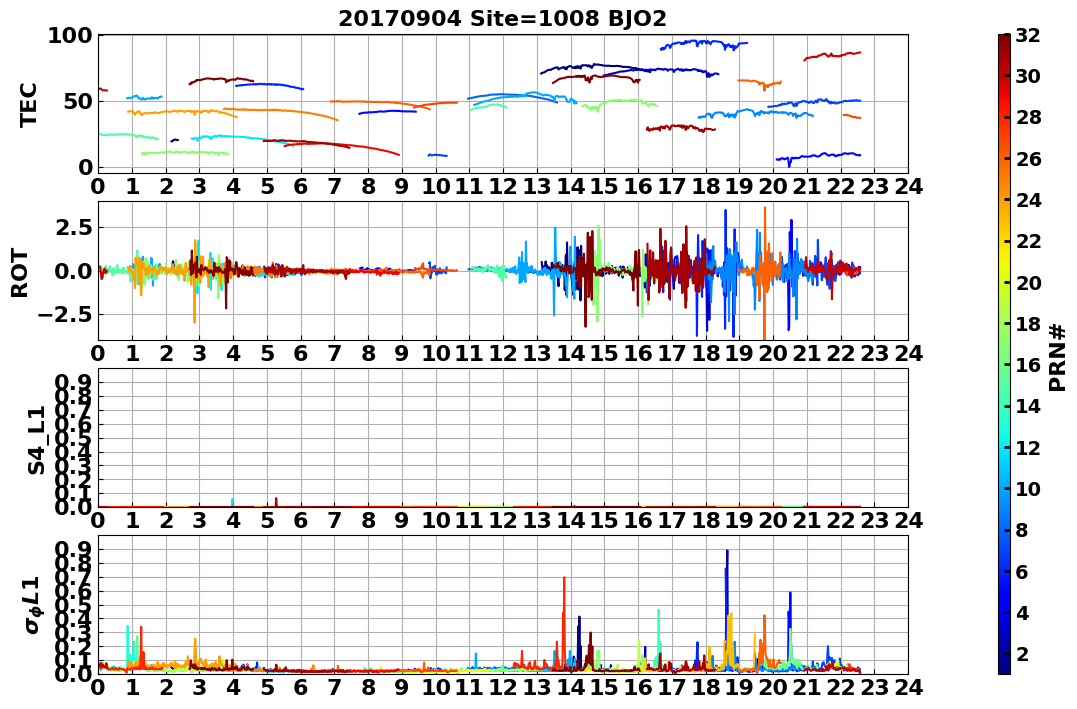Viewport: 1077px width, 709px height.
Task: Click the 2.5 tick on ROT axis
Action: point(73,227)
